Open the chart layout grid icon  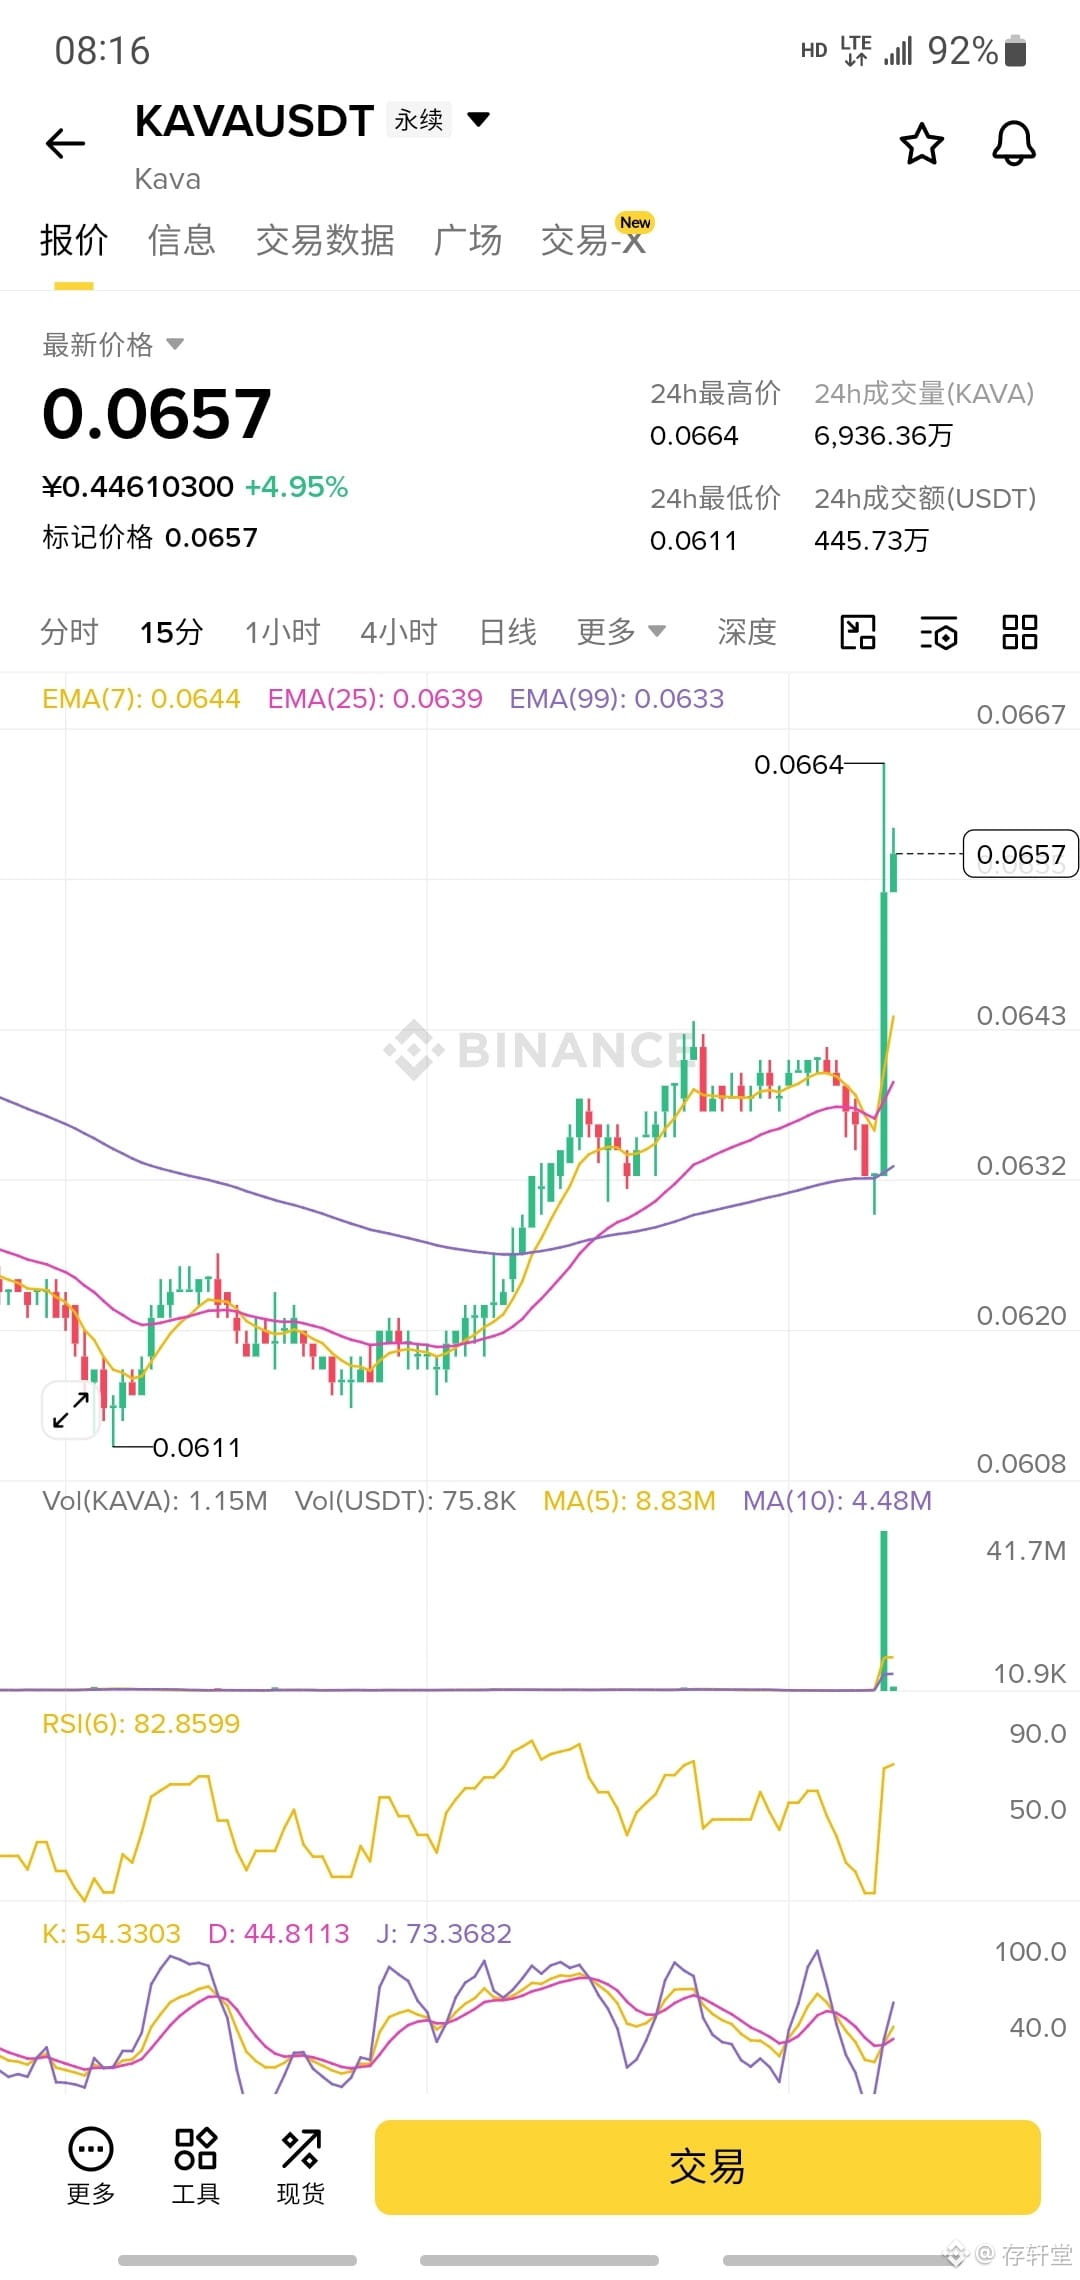(x=1019, y=632)
